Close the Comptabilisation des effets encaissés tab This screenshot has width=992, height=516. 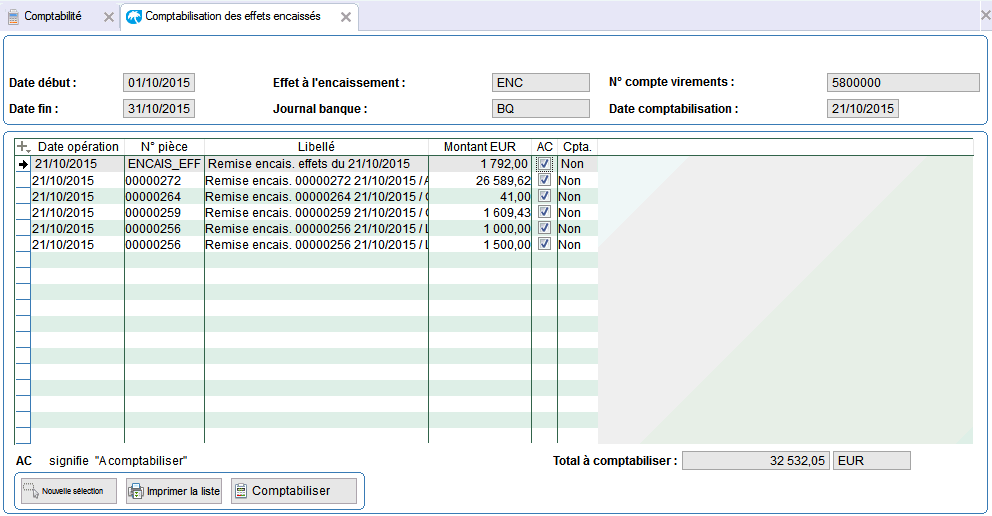click(x=346, y=18)
